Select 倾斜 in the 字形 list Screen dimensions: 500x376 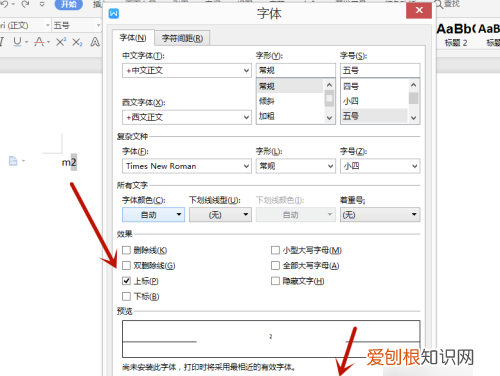click(290, 101)
